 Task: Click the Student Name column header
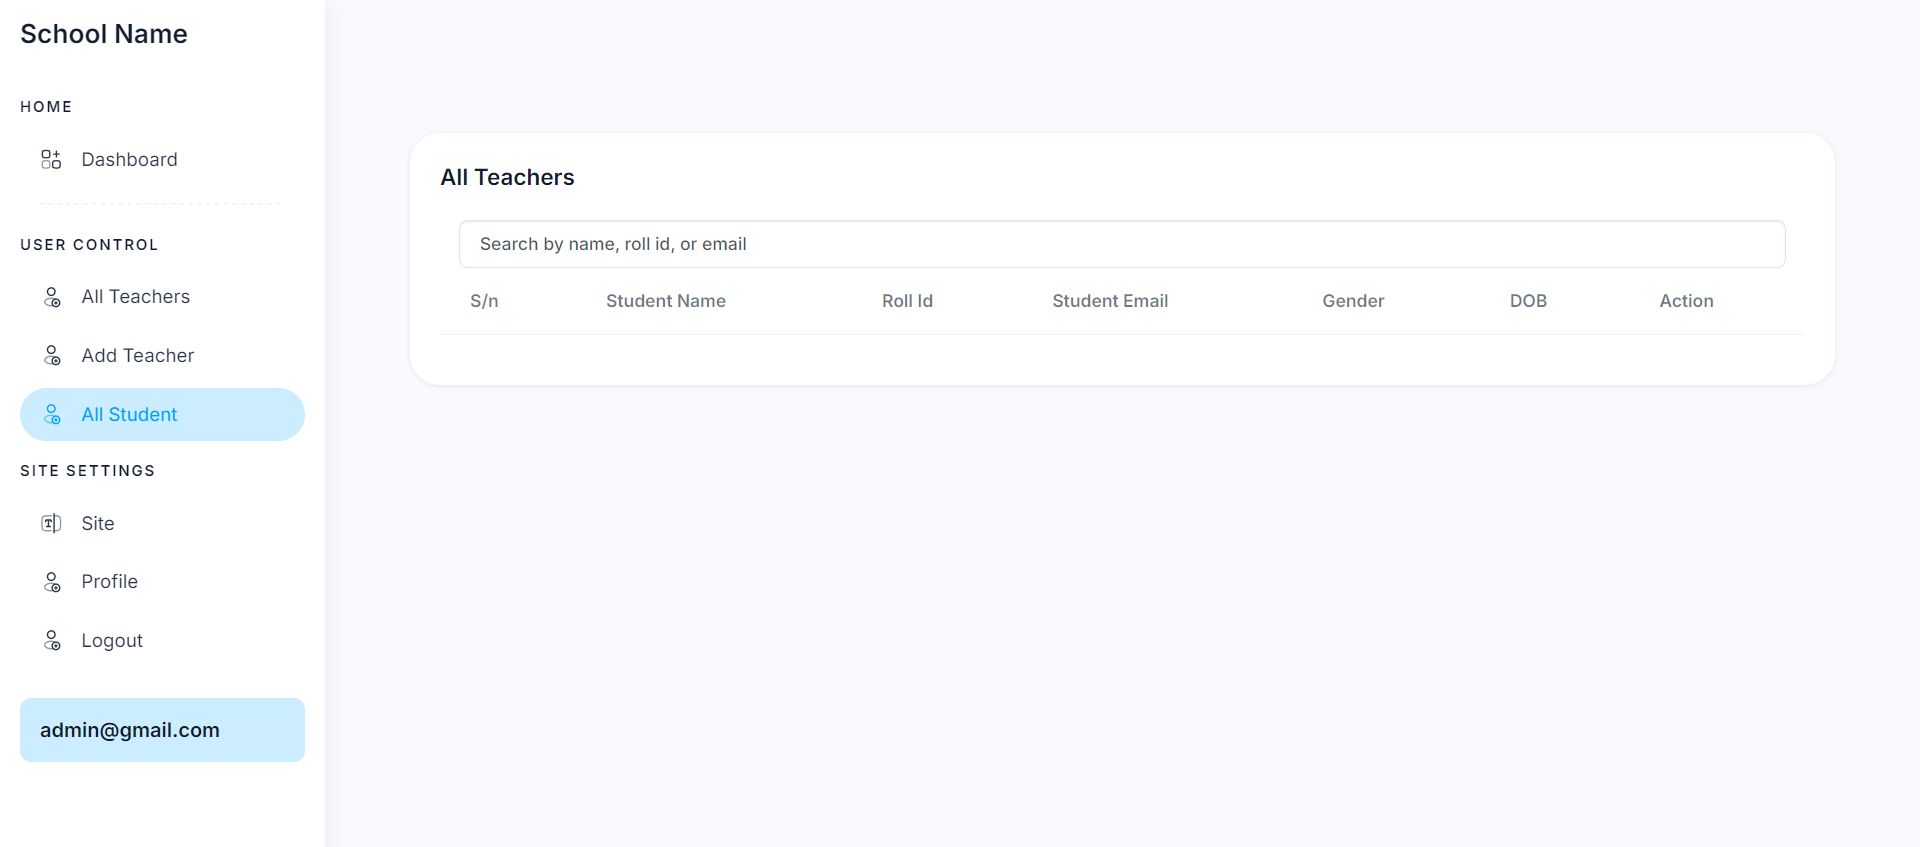[x=666, y=301]
